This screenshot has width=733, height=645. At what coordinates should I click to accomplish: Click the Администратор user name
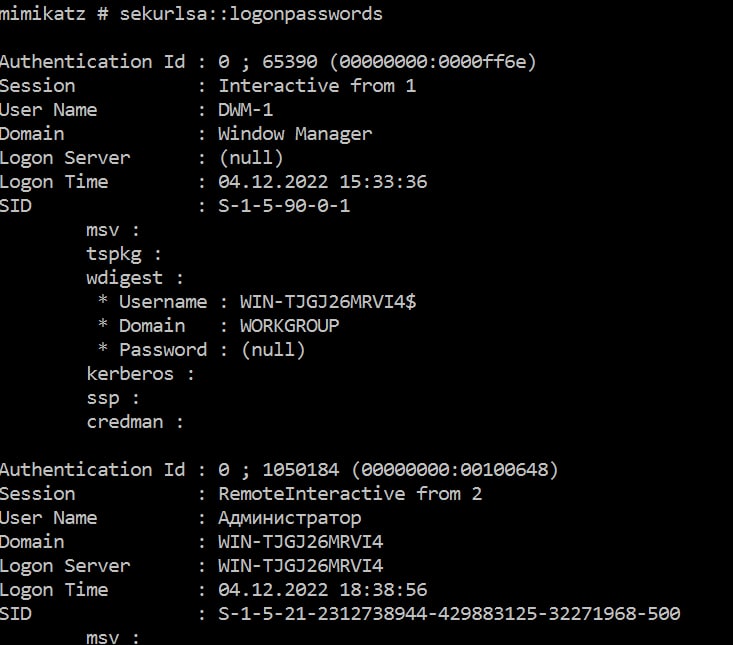290,518
